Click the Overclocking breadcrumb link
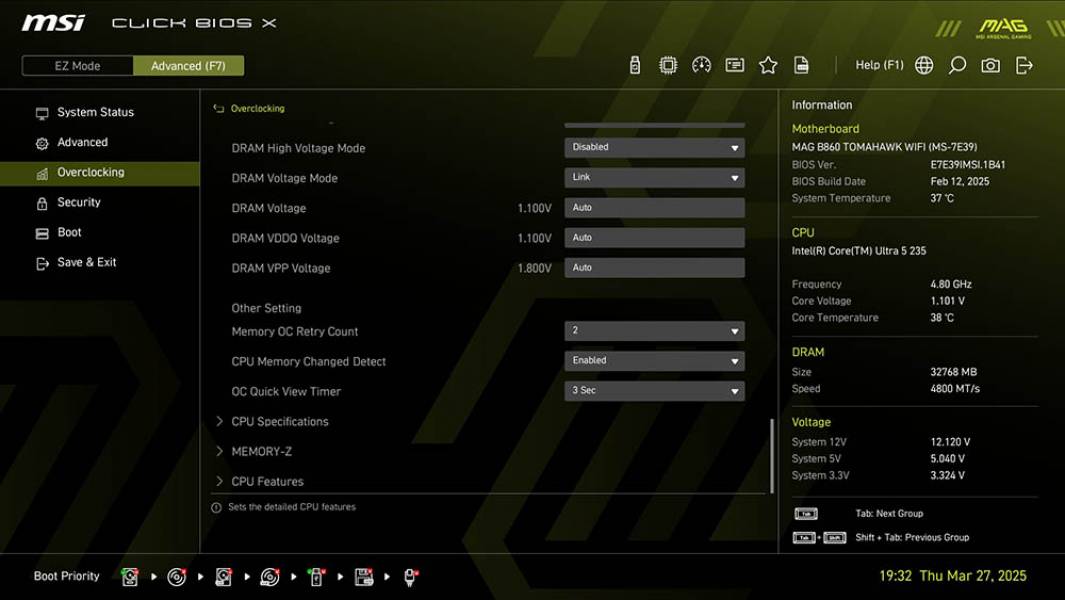1065x600 pixels. point(257,109)
